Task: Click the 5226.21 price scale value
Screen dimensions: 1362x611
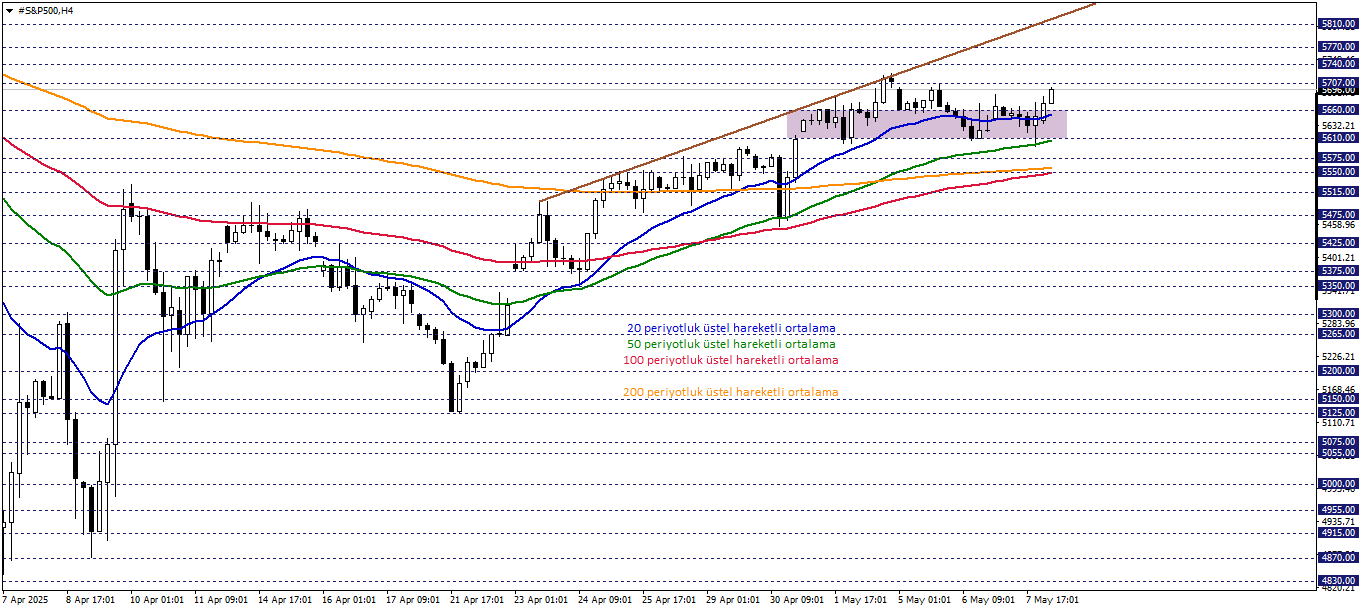Action: 1337,357
